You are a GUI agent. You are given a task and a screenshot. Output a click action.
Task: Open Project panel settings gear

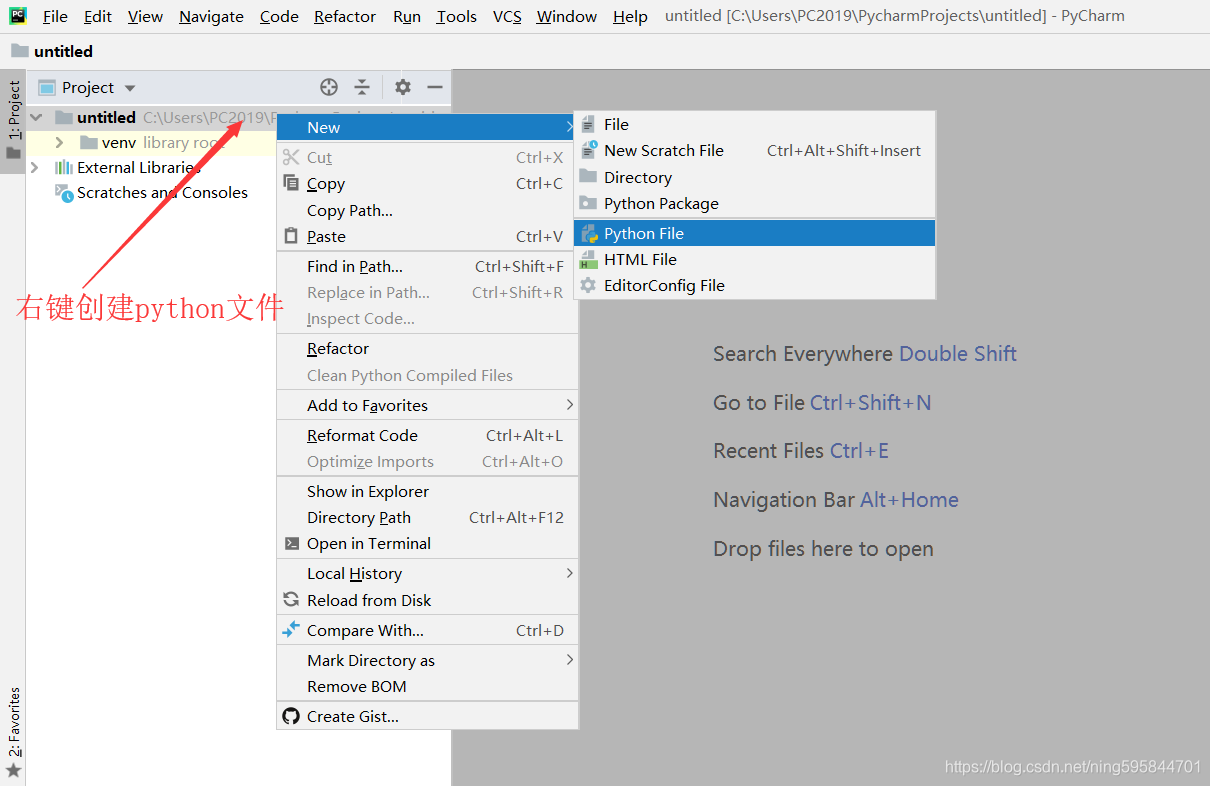point(402,87)
